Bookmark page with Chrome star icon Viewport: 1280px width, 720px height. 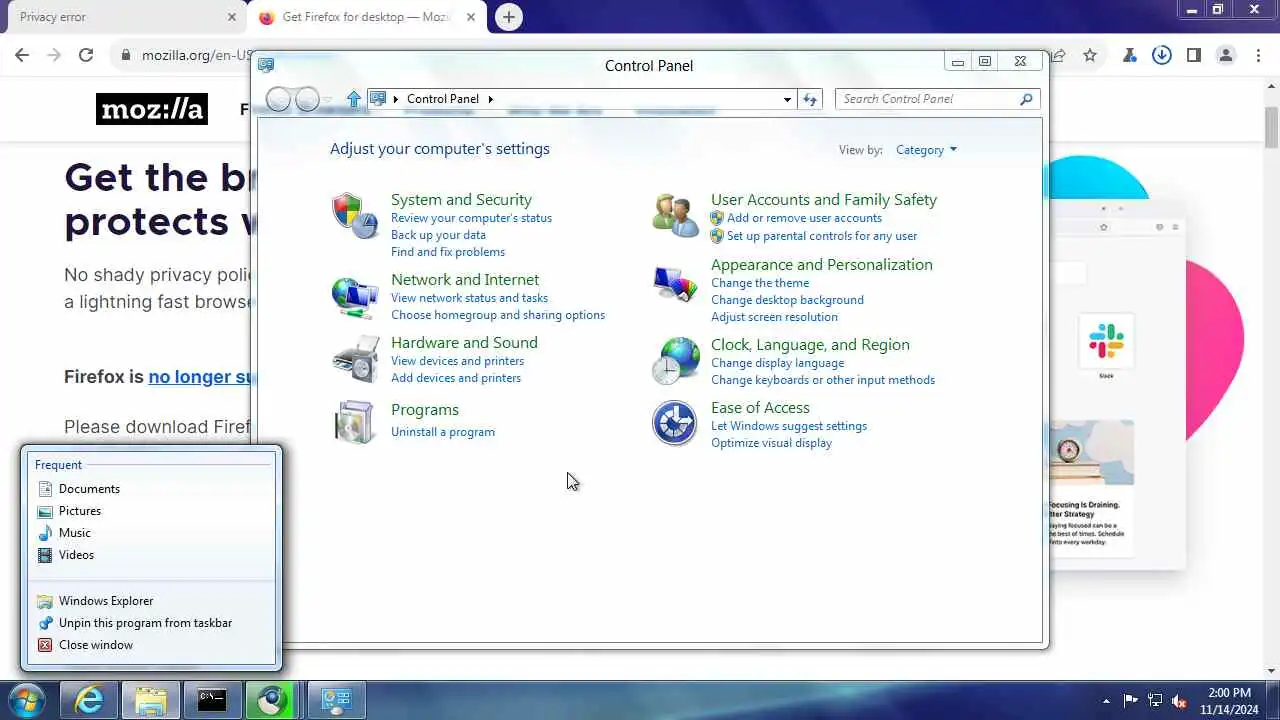pyautogui.click(x=1090, y=56)
